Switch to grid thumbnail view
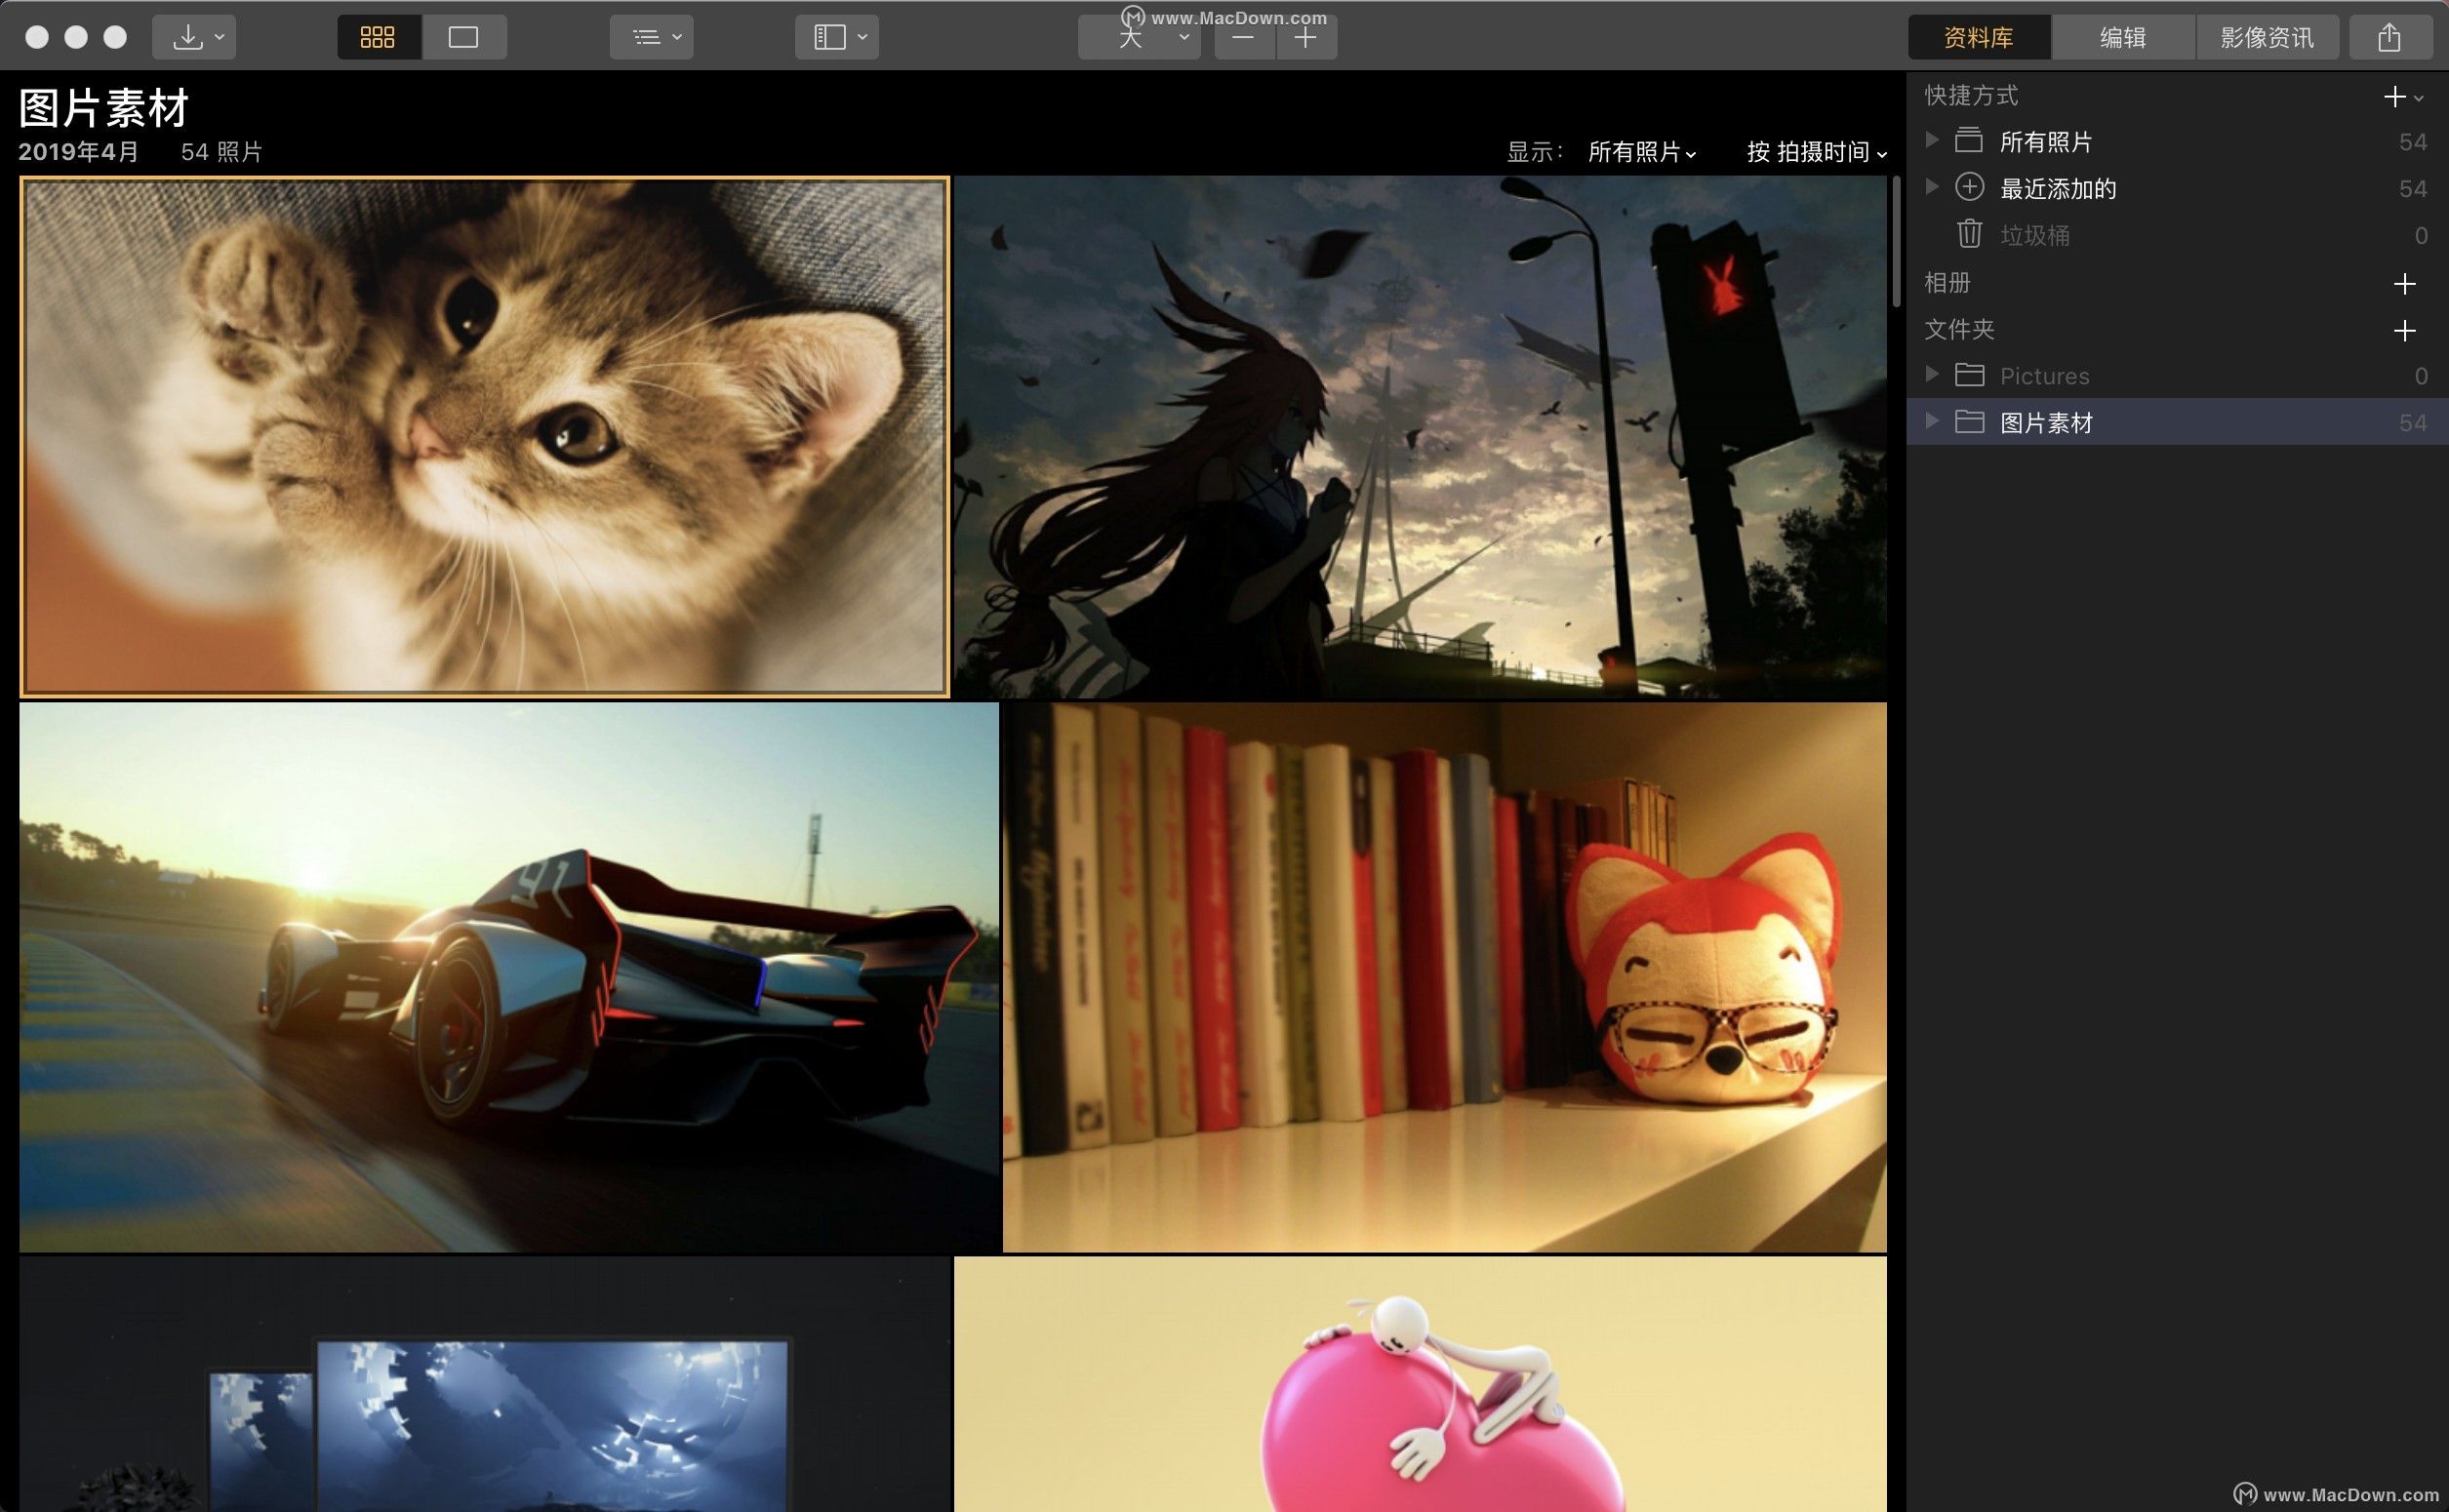The height and width of the screenshot is (1512, 2449). tap(378, 37)
